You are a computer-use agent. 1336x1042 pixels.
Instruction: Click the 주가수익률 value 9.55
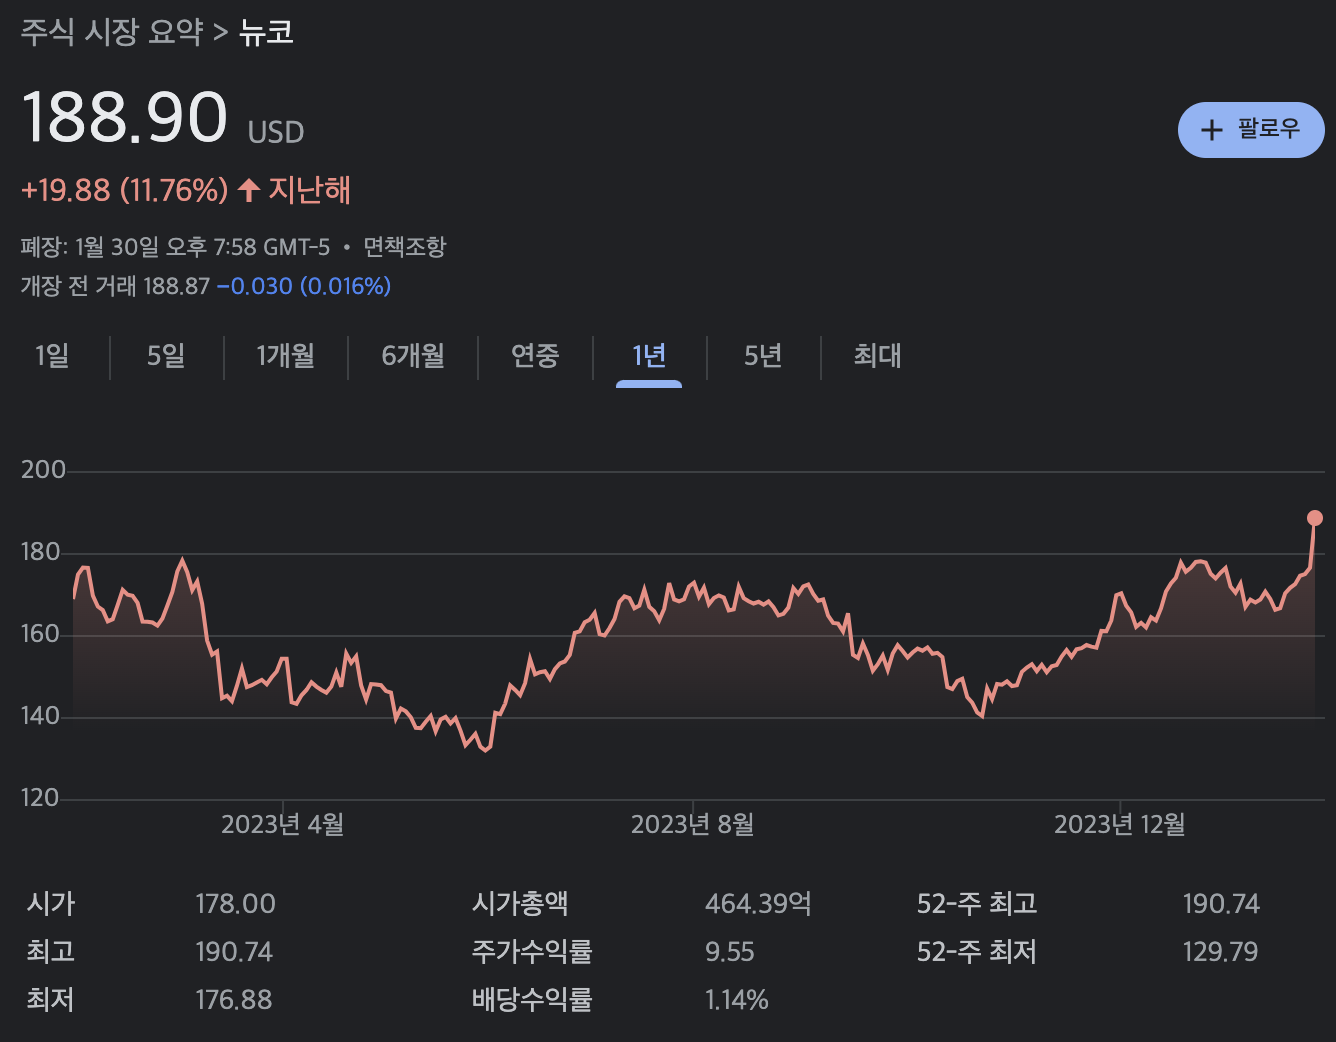tap(730, 952)
